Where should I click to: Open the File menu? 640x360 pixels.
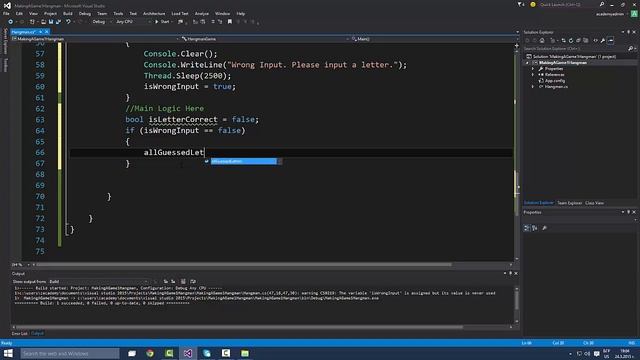point(6,13)
